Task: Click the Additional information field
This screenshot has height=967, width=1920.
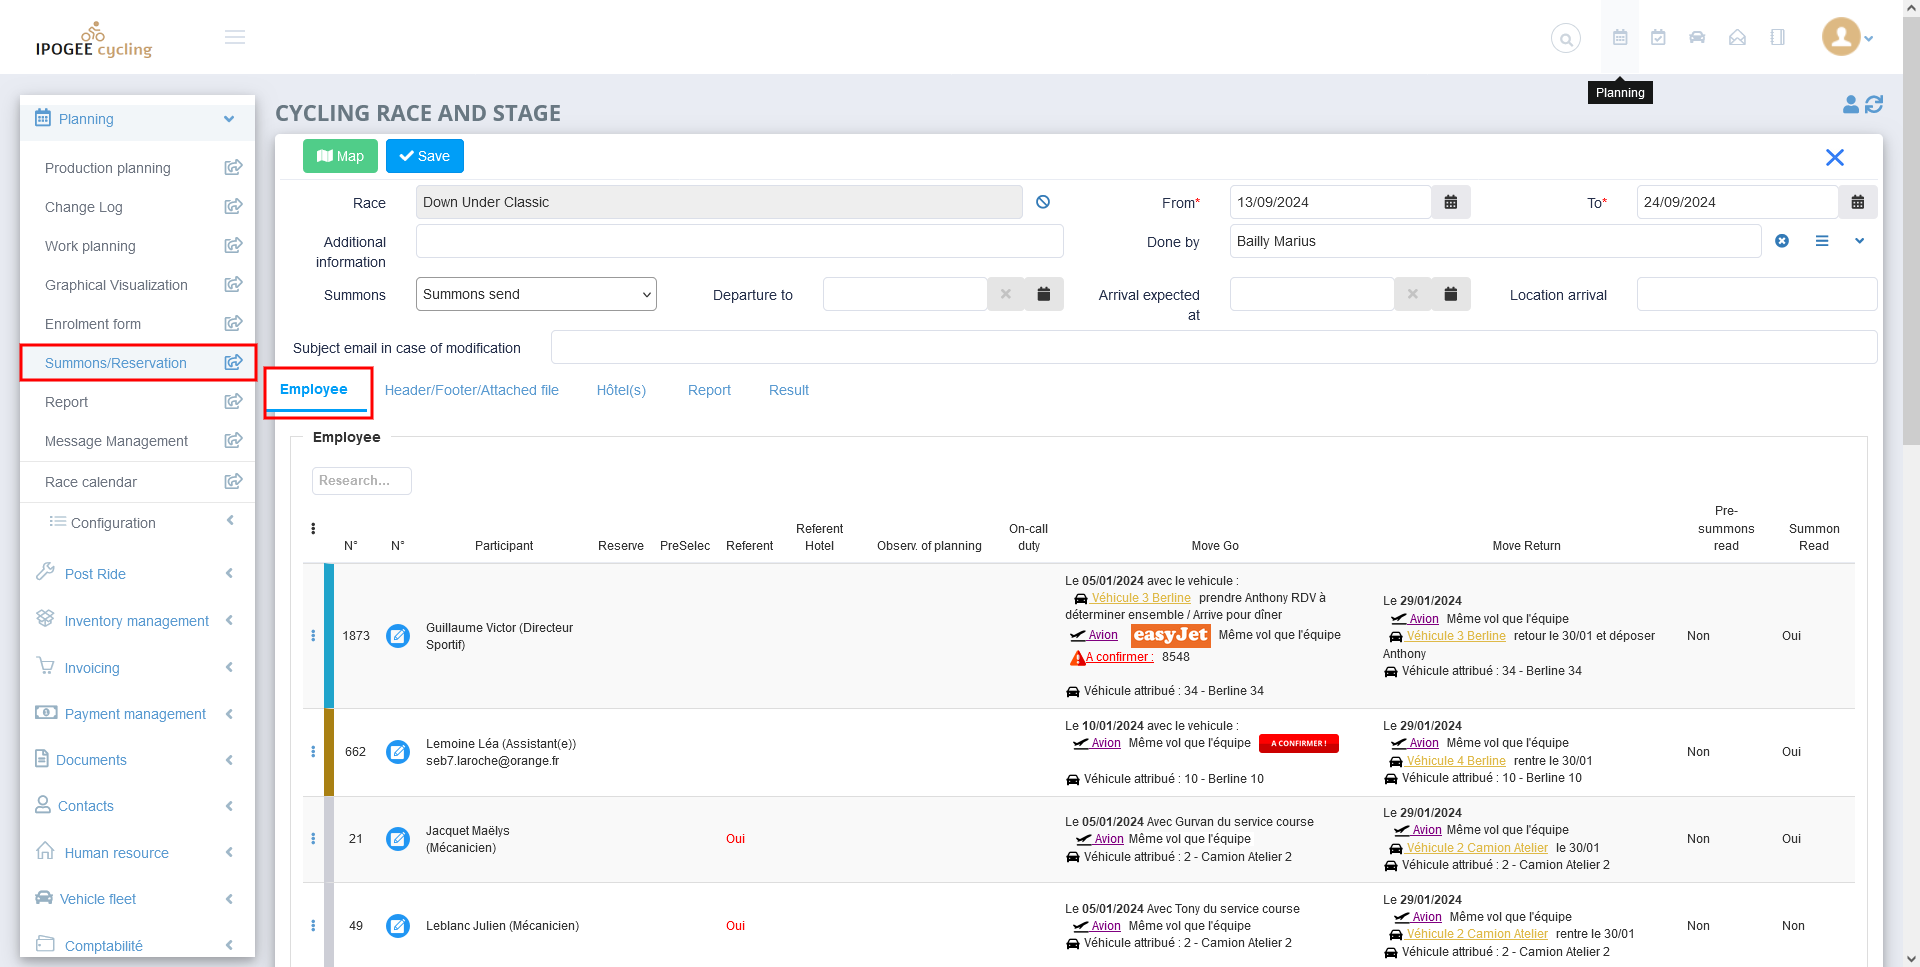Action: (739, 241)
